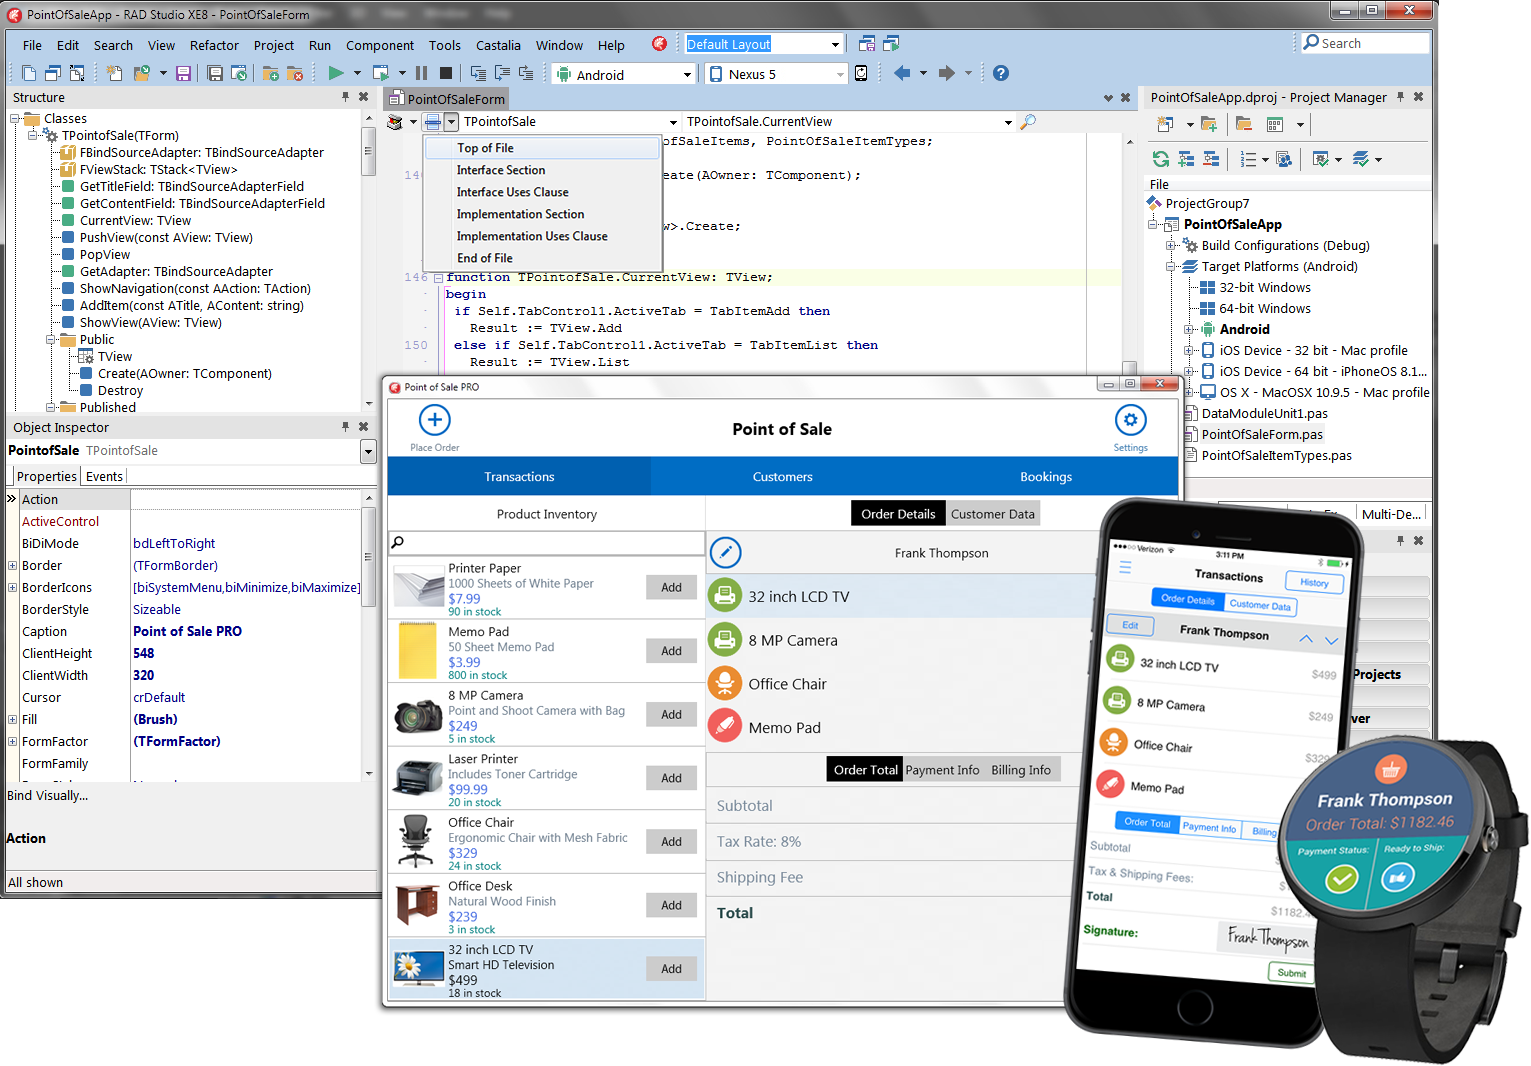Click the Add File to Project folder-plus icon in the main toolbar

(x=271, y=73)
